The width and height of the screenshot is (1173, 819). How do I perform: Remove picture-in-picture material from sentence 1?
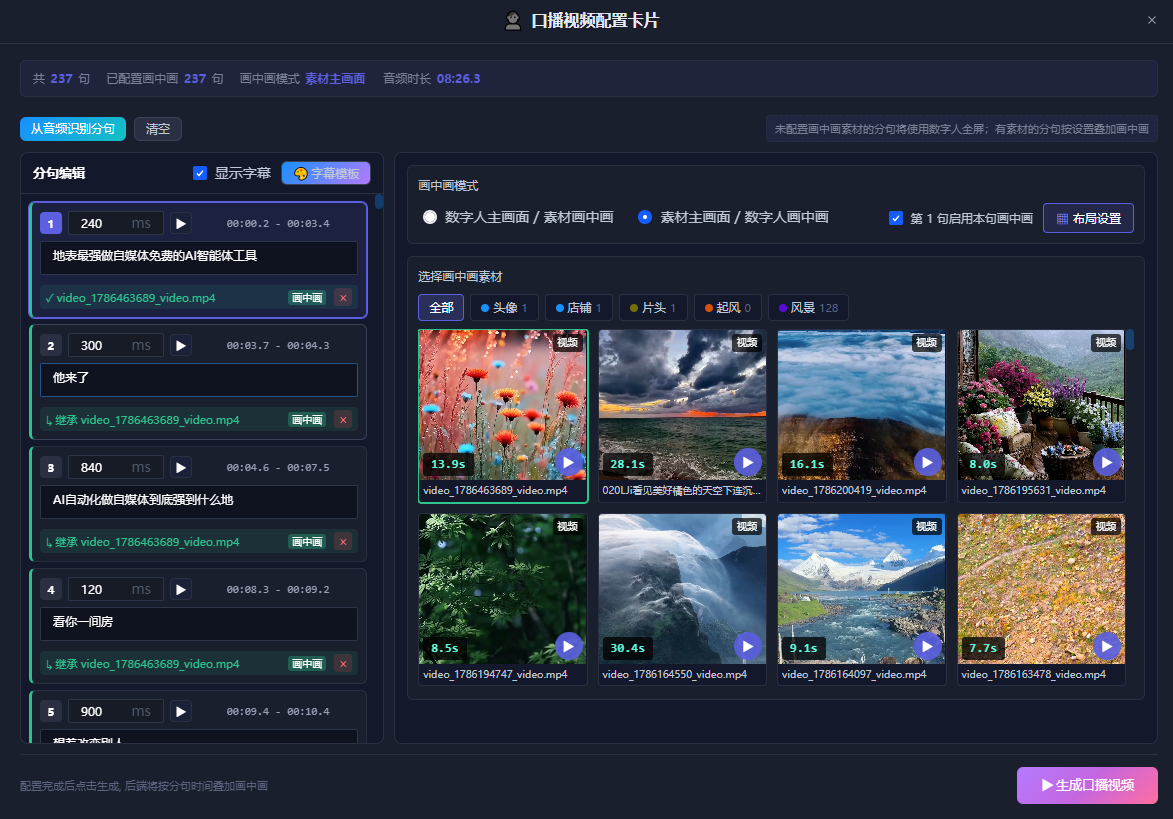tap(343, 298)
